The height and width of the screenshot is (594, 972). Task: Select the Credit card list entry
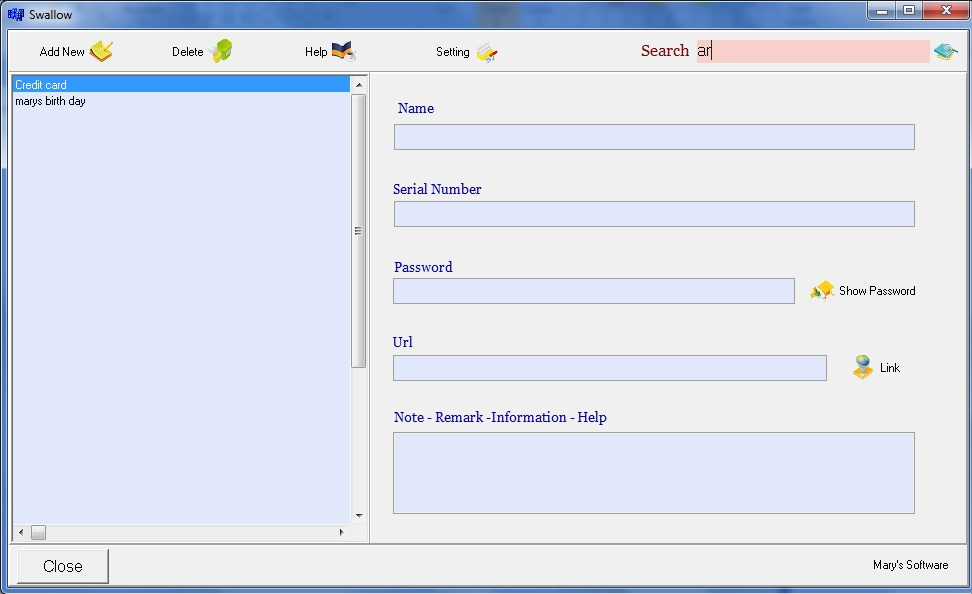click(41, 85)
